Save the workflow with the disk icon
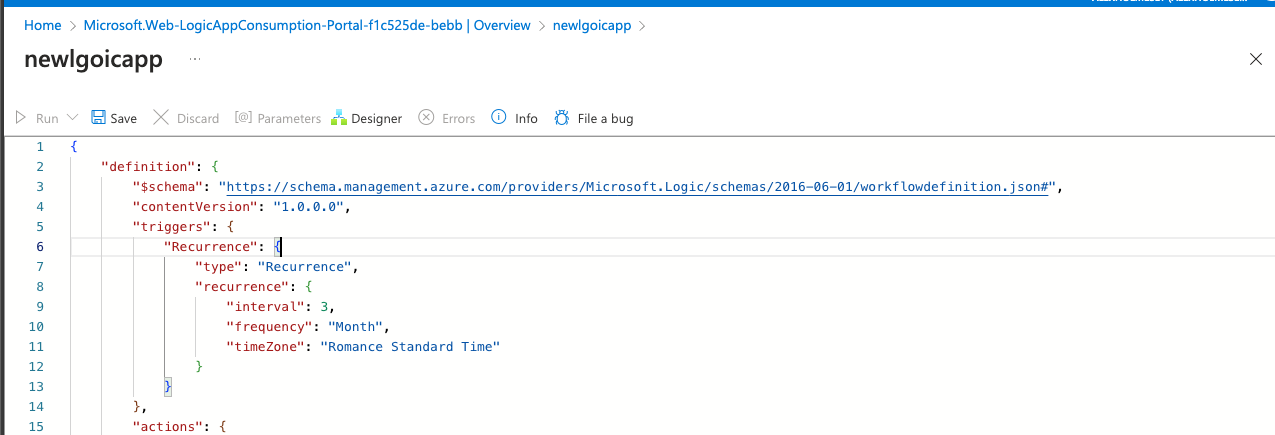Screen dimensions: 1275x435 99,118
